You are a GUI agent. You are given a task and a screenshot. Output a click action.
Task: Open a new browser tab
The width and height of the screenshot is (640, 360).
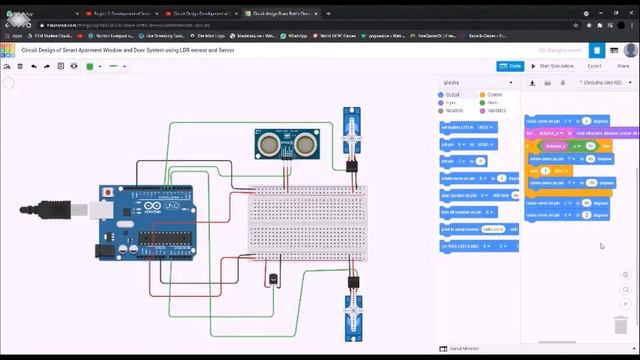click(329, 13)
